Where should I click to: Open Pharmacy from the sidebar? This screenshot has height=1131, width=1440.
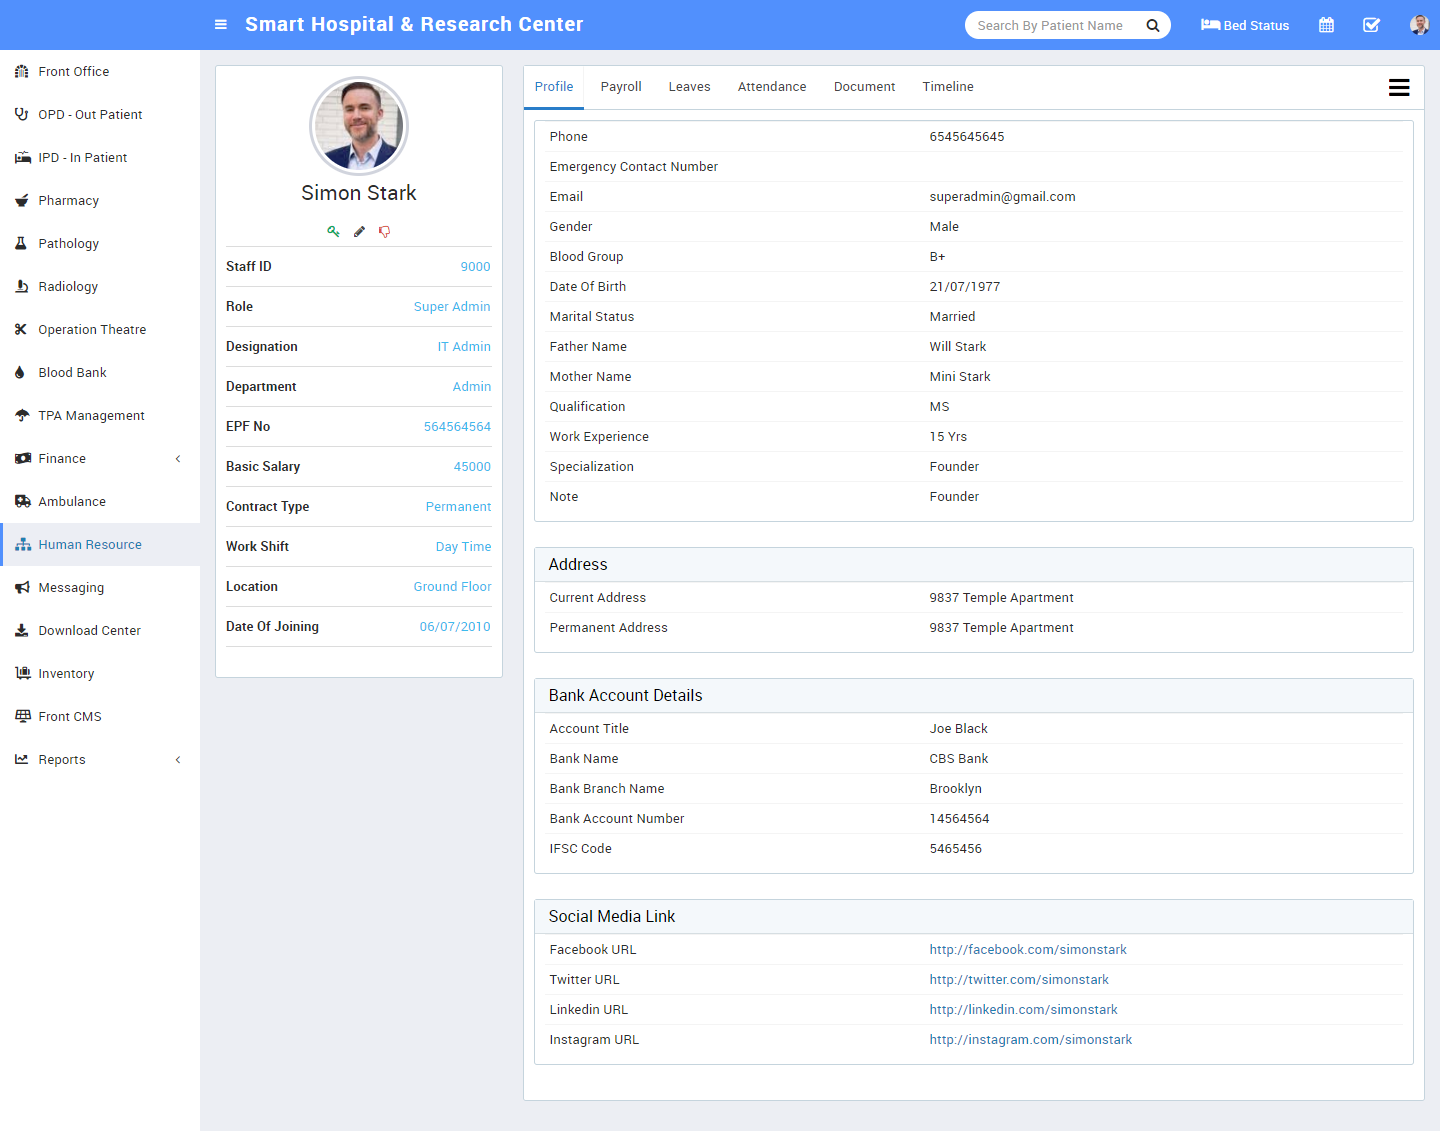pyautogui.click(x=68, y=201)
